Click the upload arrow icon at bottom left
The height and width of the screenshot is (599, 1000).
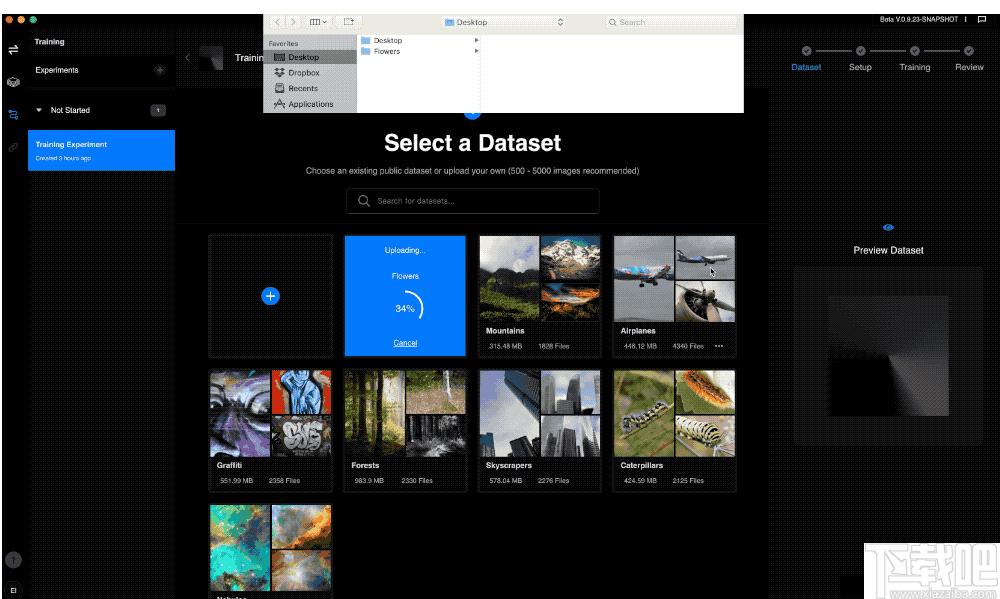[x=13, y=560]
